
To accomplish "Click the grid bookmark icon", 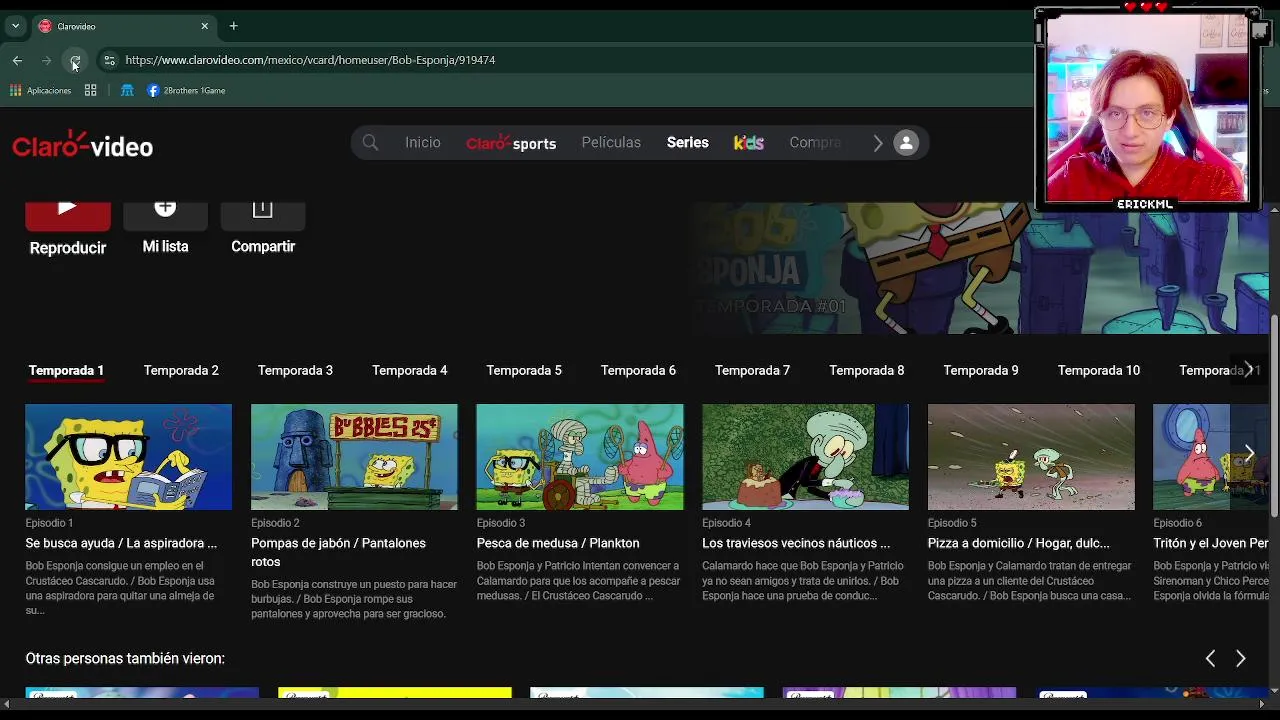I will point(90,90).
